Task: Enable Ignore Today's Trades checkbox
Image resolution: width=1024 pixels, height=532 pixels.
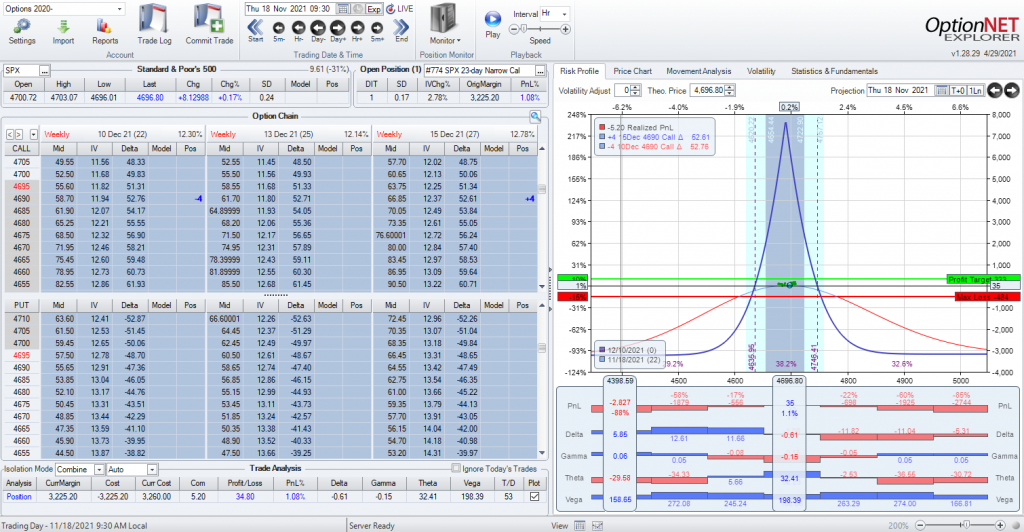Action: 456,468
